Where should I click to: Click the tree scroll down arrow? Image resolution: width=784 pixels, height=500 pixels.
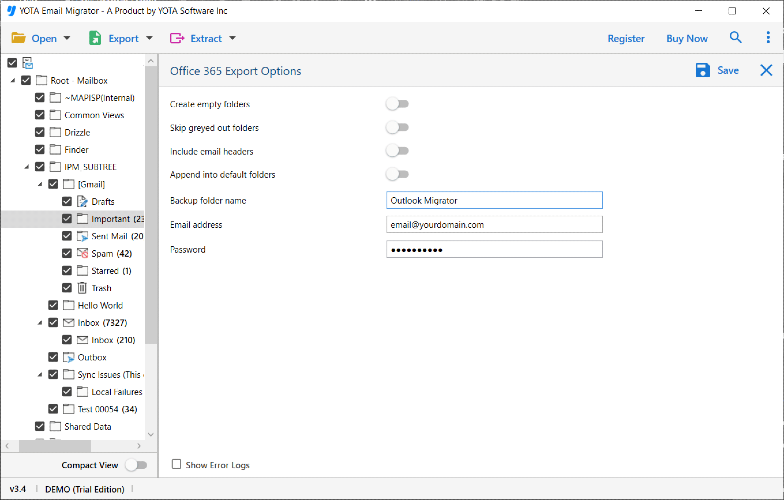[151, 434]
